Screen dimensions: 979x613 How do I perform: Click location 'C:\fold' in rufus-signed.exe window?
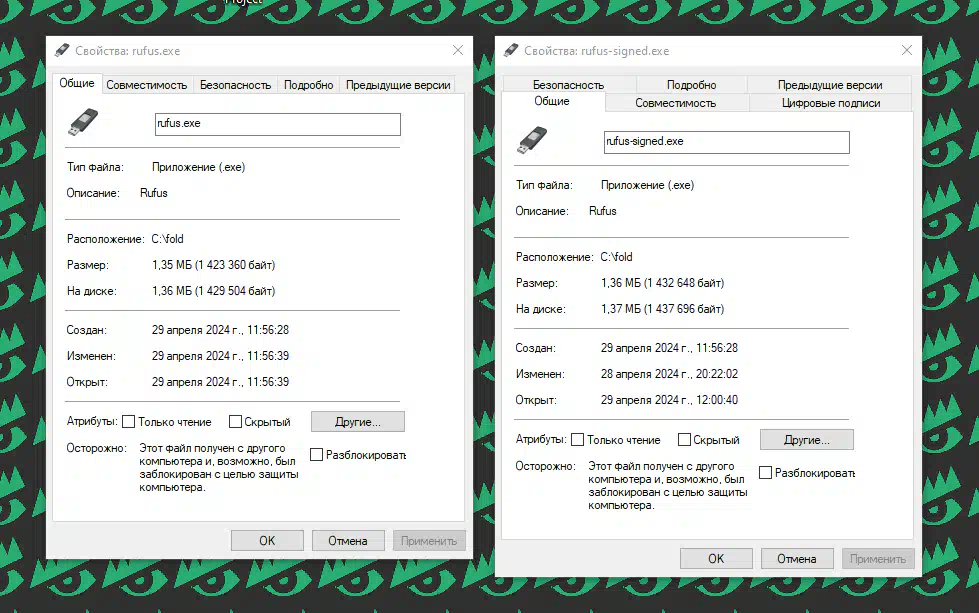(x=616, y=257)
